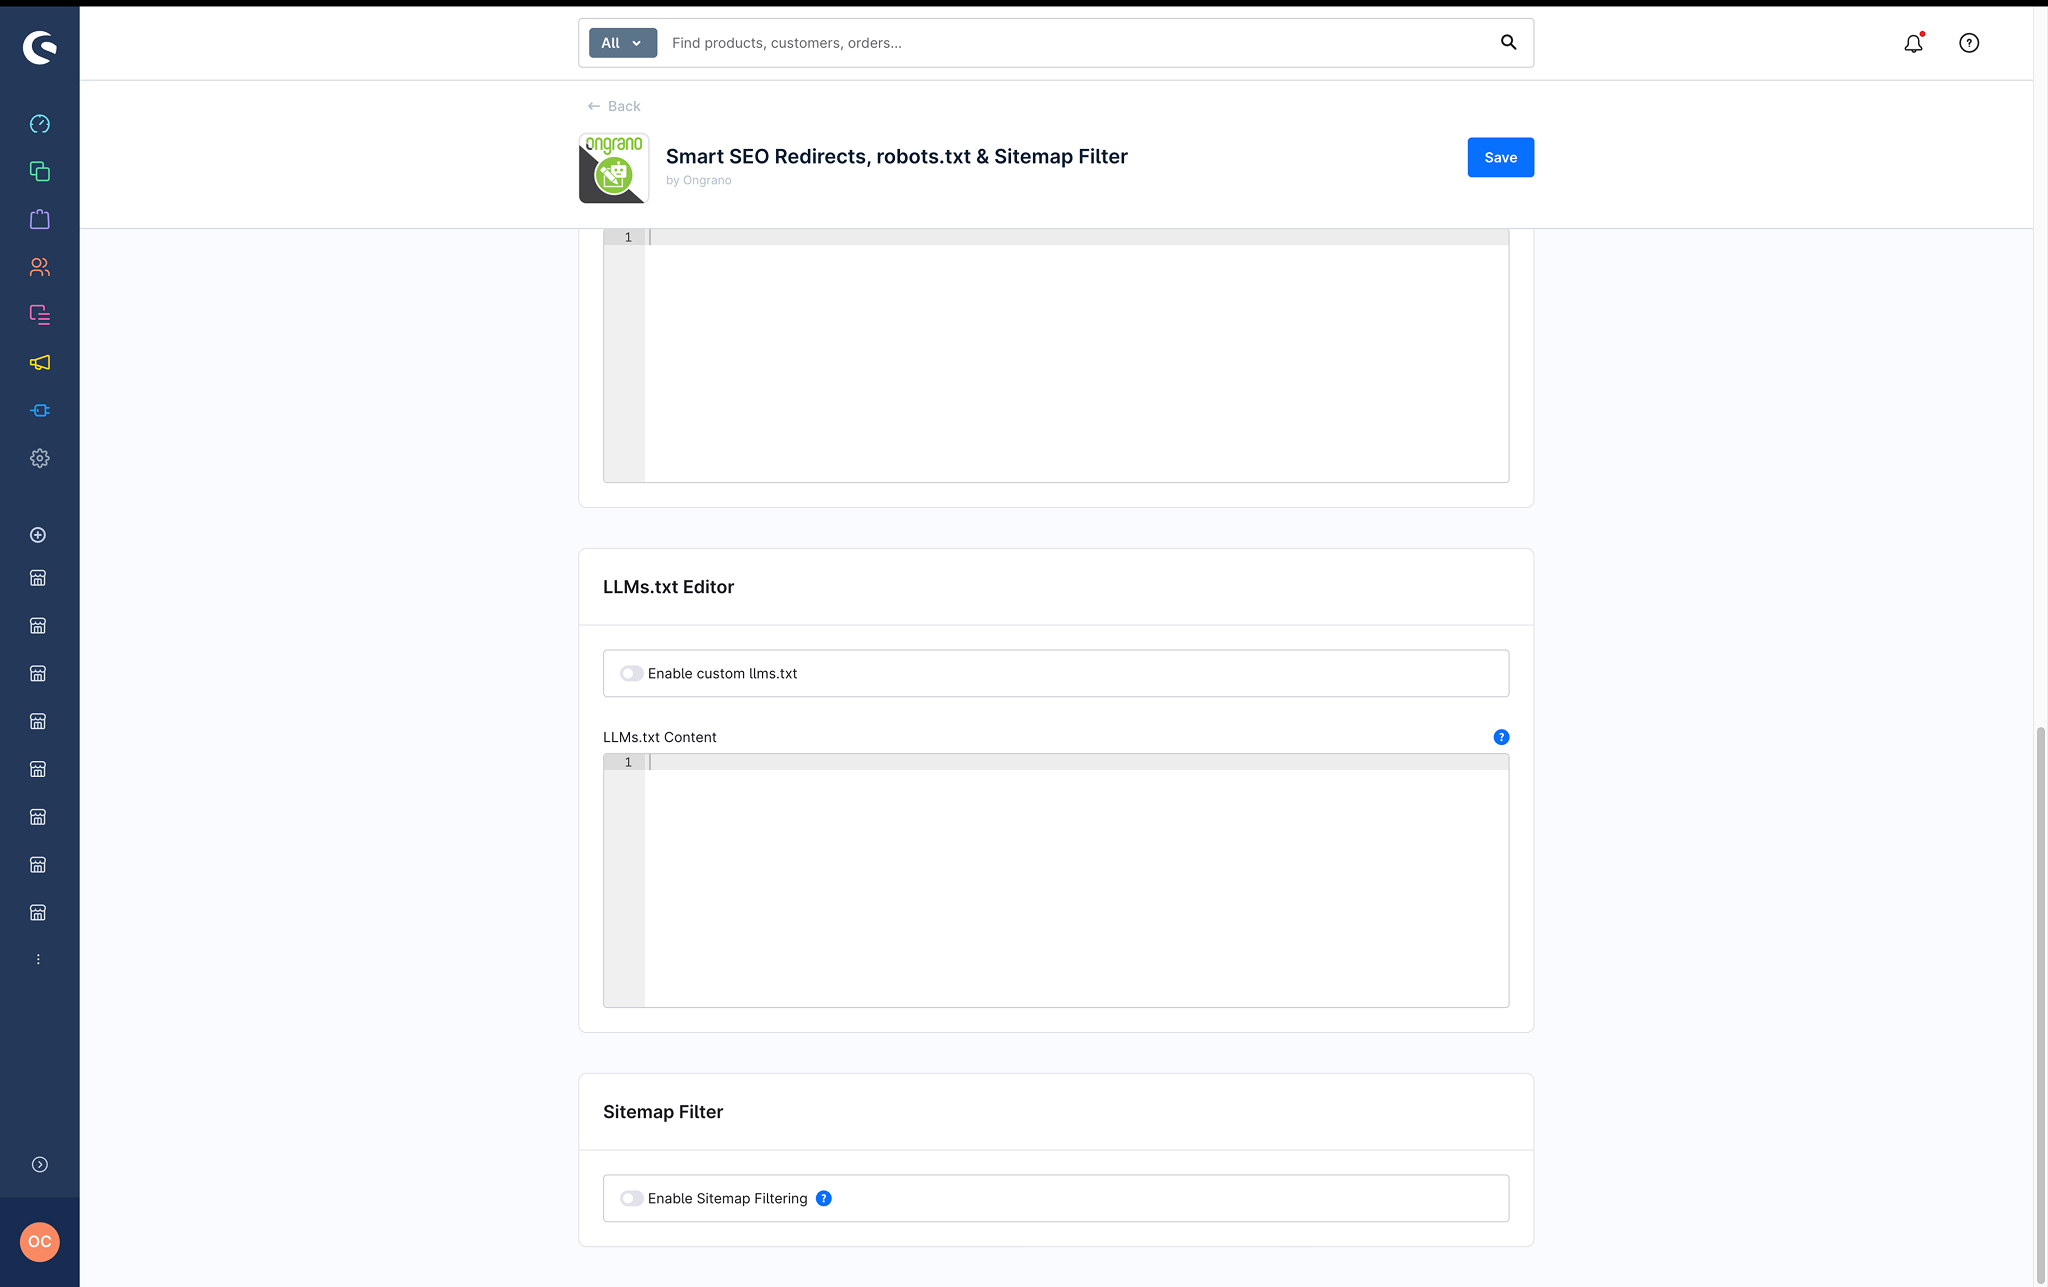Open the Extensions plug icon
This screenshot has width=2048, height=1287.
pyautogui.click(x=39, y=410)
